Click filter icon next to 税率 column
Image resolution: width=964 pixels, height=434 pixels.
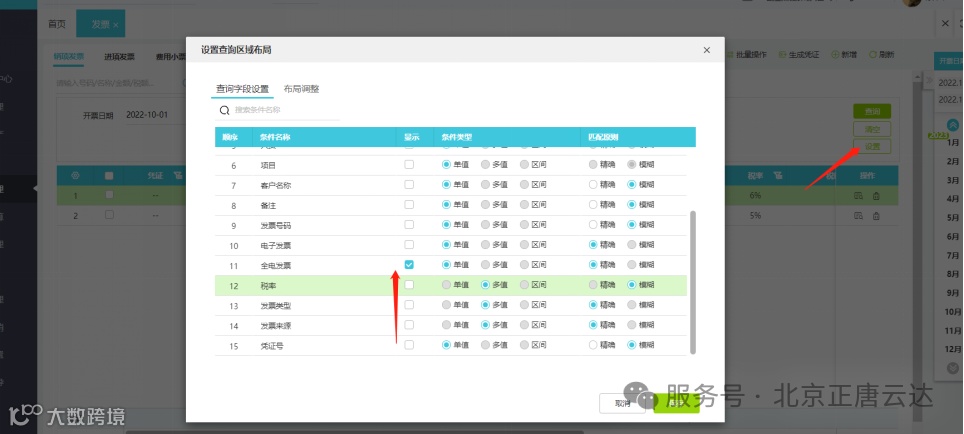tap(778, 176)
